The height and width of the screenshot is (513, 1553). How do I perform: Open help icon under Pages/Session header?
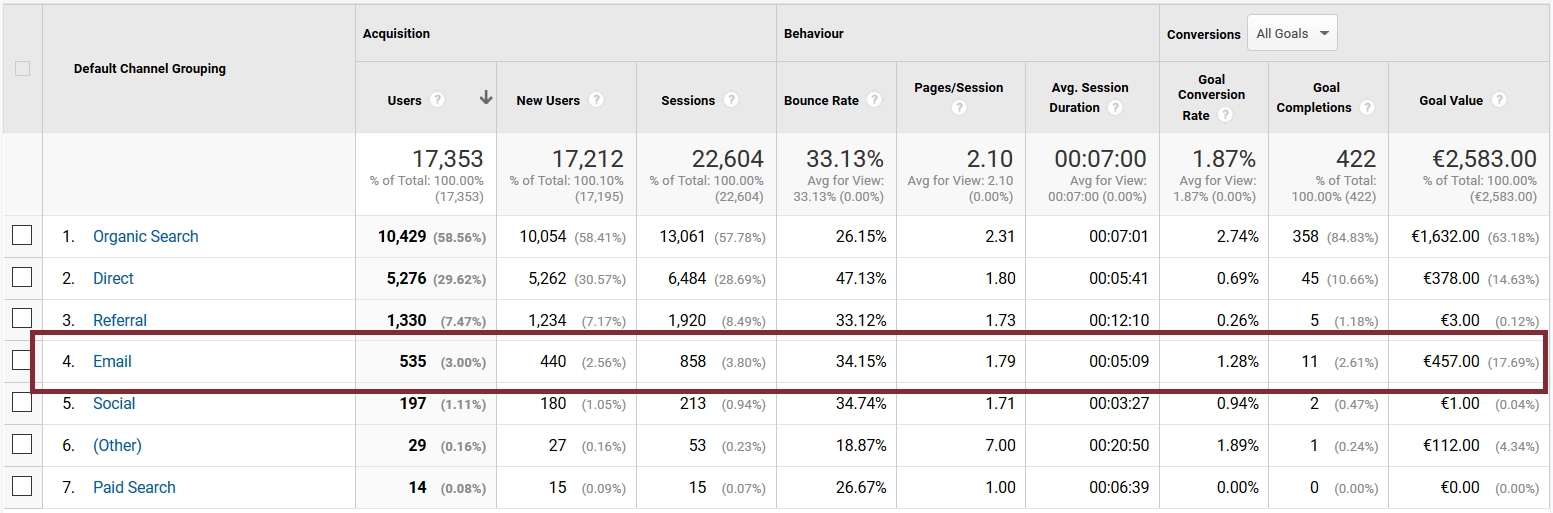(959, 108)
